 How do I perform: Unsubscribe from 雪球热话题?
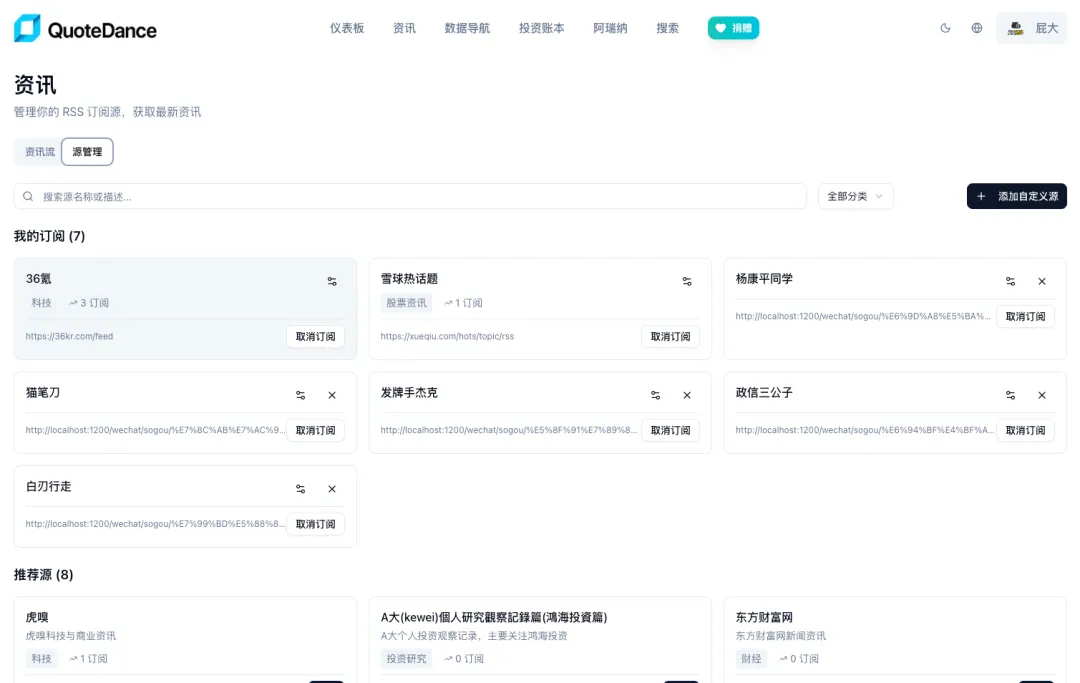670,337
